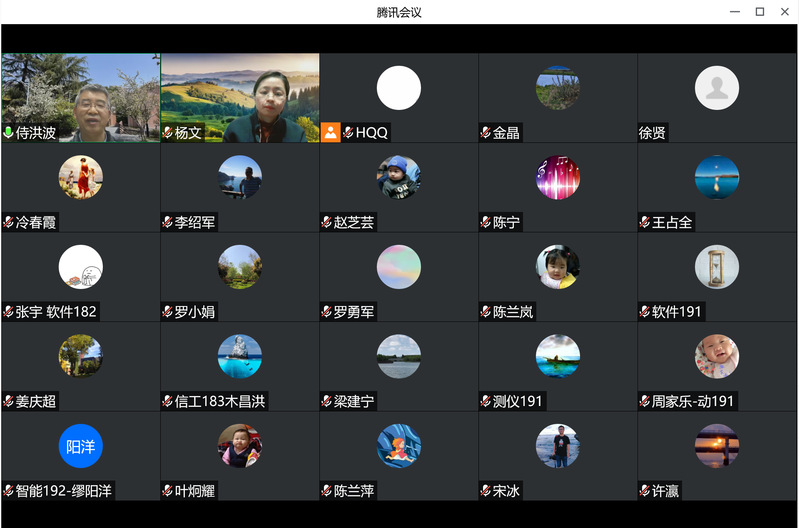Click the muted mic icon beside 杨文
The width and height of the screenshot is (799, 528).
pos(168,133)
